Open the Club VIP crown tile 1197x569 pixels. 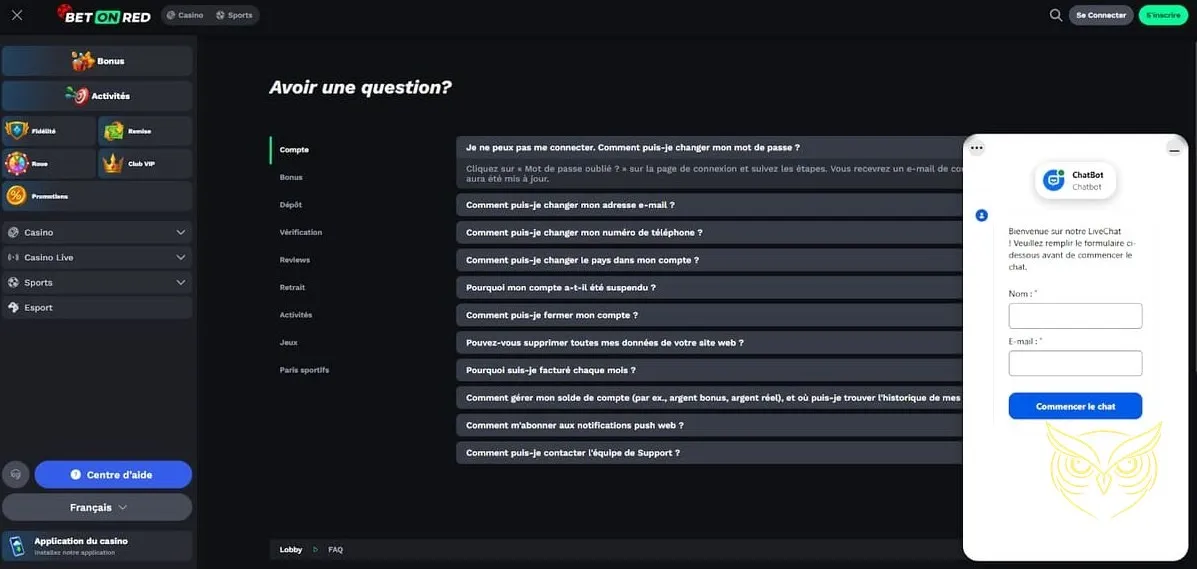[144, 163]
